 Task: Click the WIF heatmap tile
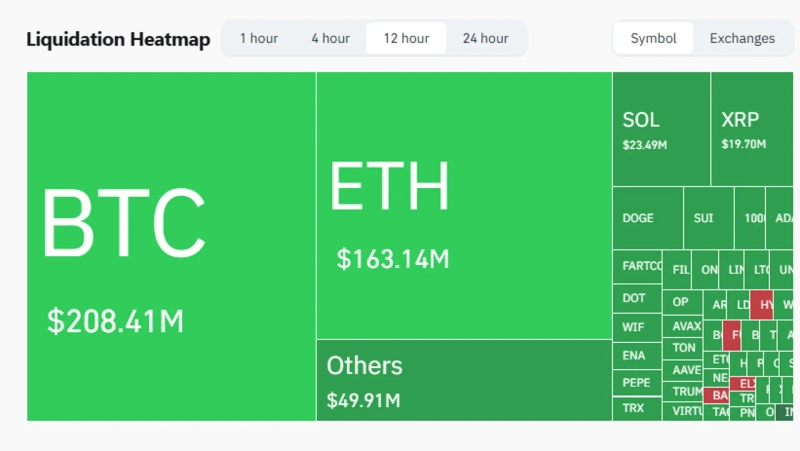click(x=635, y=326)
